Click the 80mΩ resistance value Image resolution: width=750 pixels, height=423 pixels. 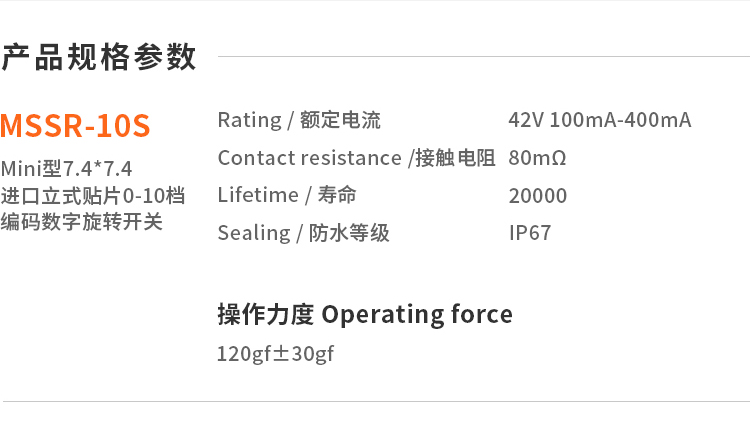pyautogui.click(x=537, y=158)
